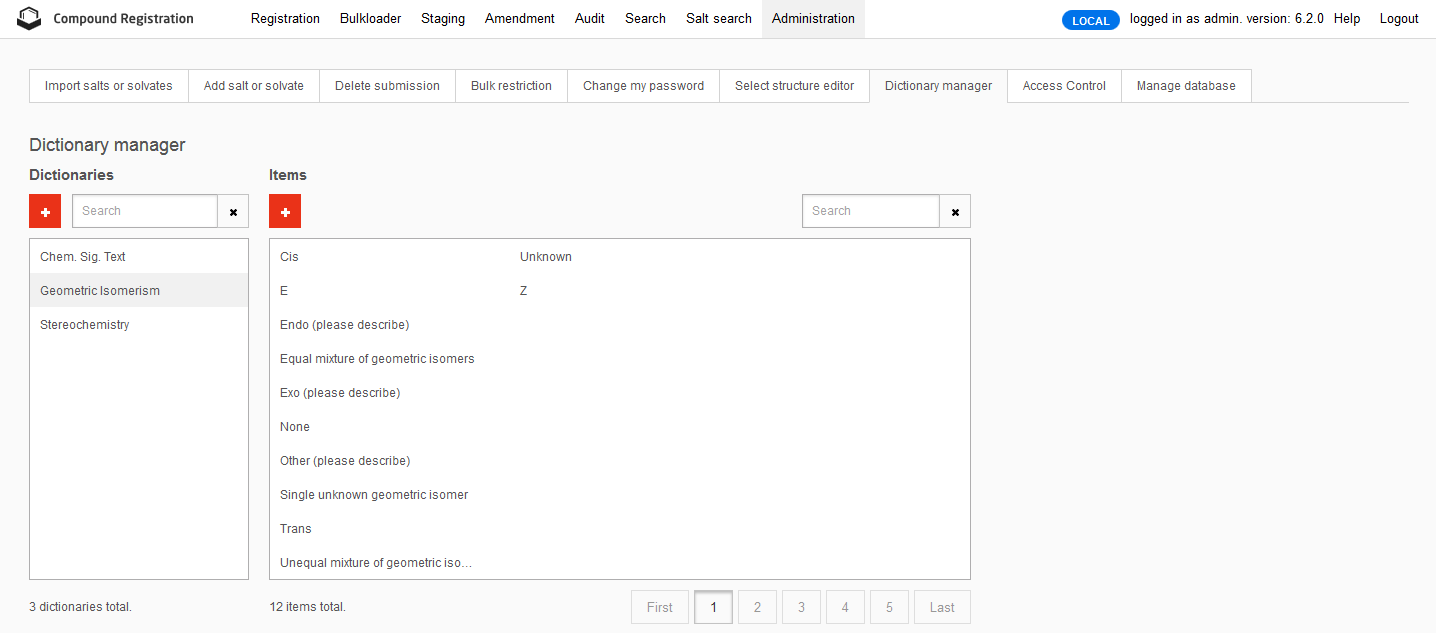Open the Dictionary manager section
This screenshot has width=1436, height=633.
tap(938, 86)
